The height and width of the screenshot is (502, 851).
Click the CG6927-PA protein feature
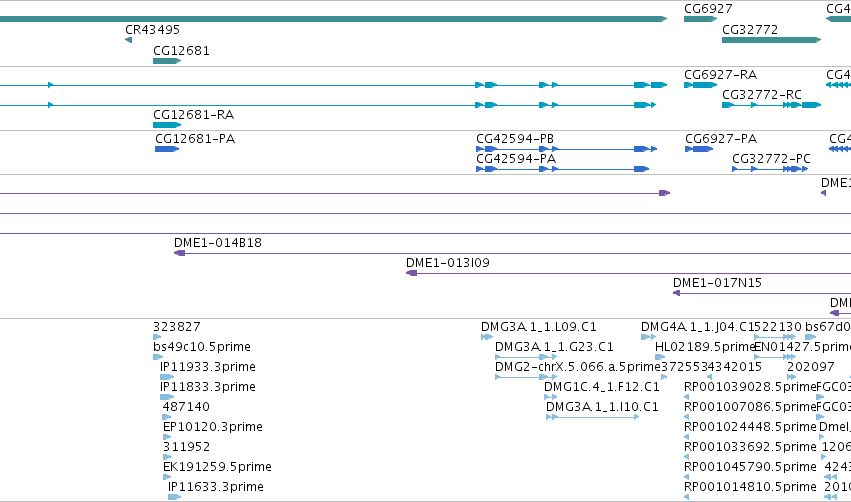[699, 149]
